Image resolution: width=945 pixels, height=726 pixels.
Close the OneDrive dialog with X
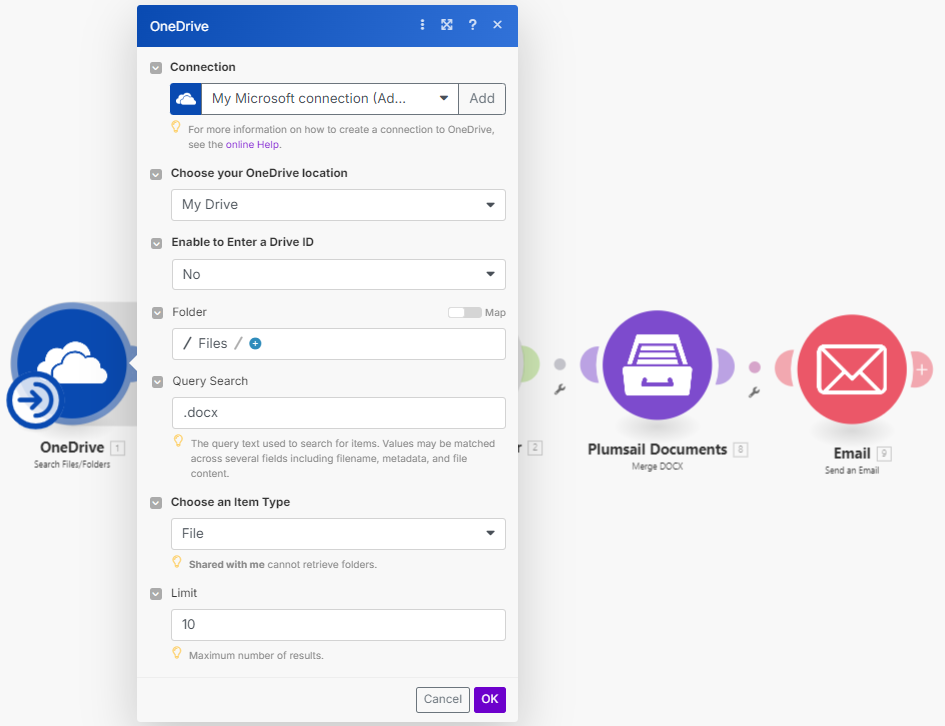(x=497, y=25)
